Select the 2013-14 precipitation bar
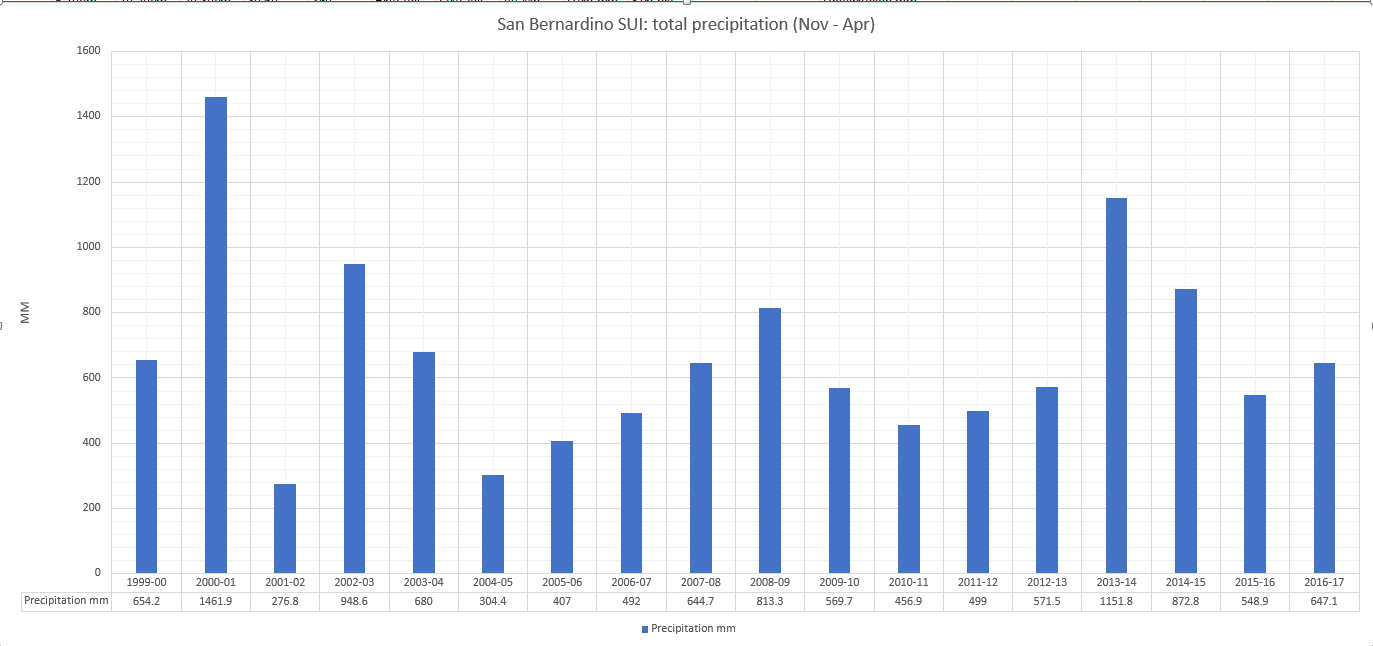The height and width of the screenshot is (646, 1373). [x=1116, y=385]
